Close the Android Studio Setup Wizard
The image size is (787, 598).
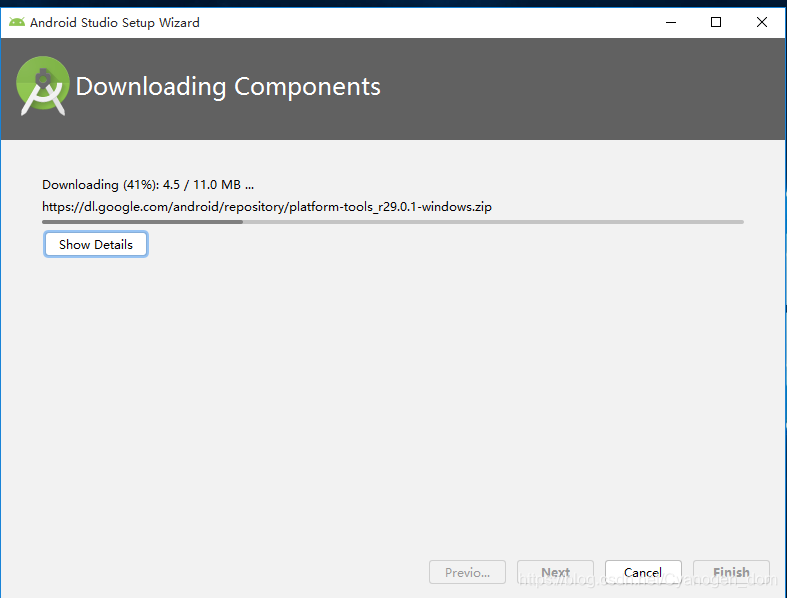(x=761, y=22)
